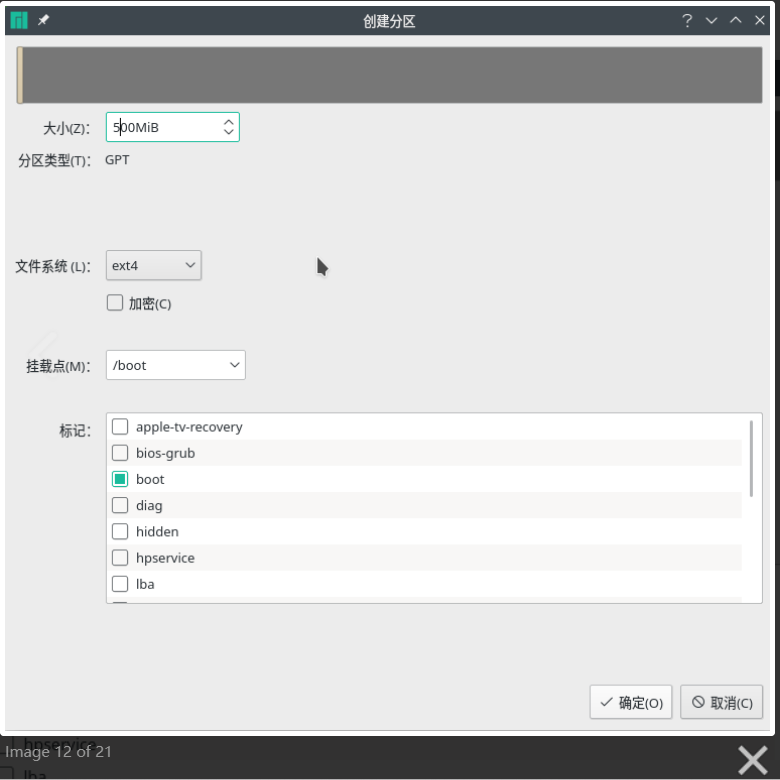Uncheck the boot flag checkbox
Viewport: 780px width, 780px height.
(120, 479)
